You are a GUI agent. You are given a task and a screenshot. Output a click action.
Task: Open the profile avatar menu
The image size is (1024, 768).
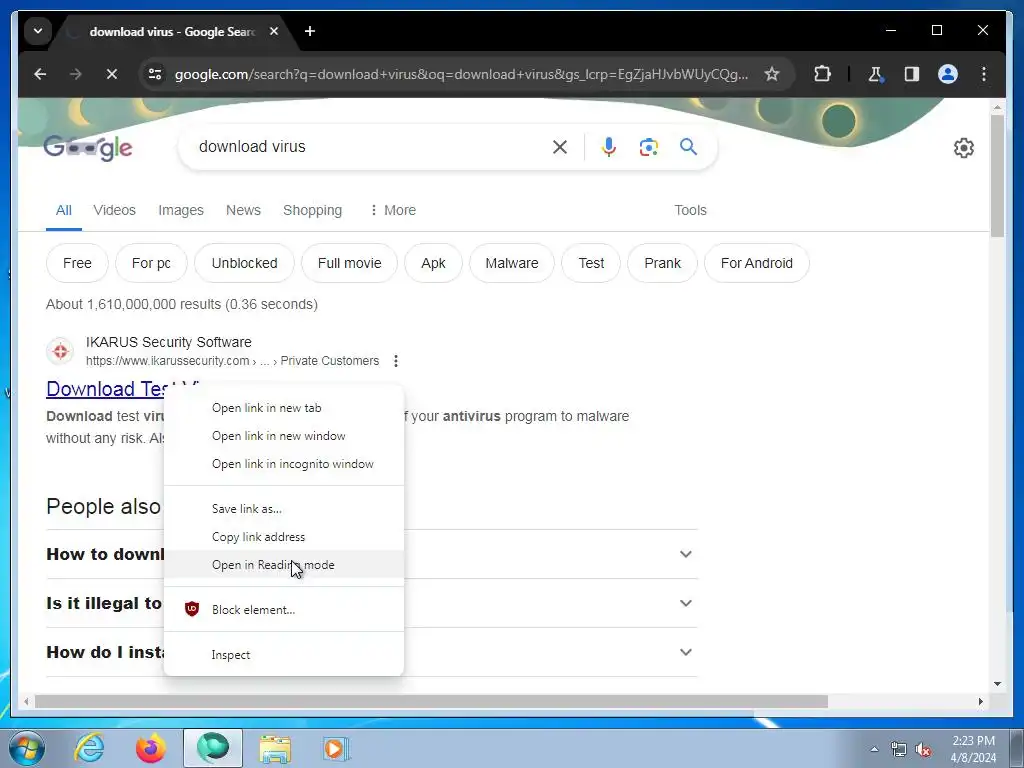948,74
